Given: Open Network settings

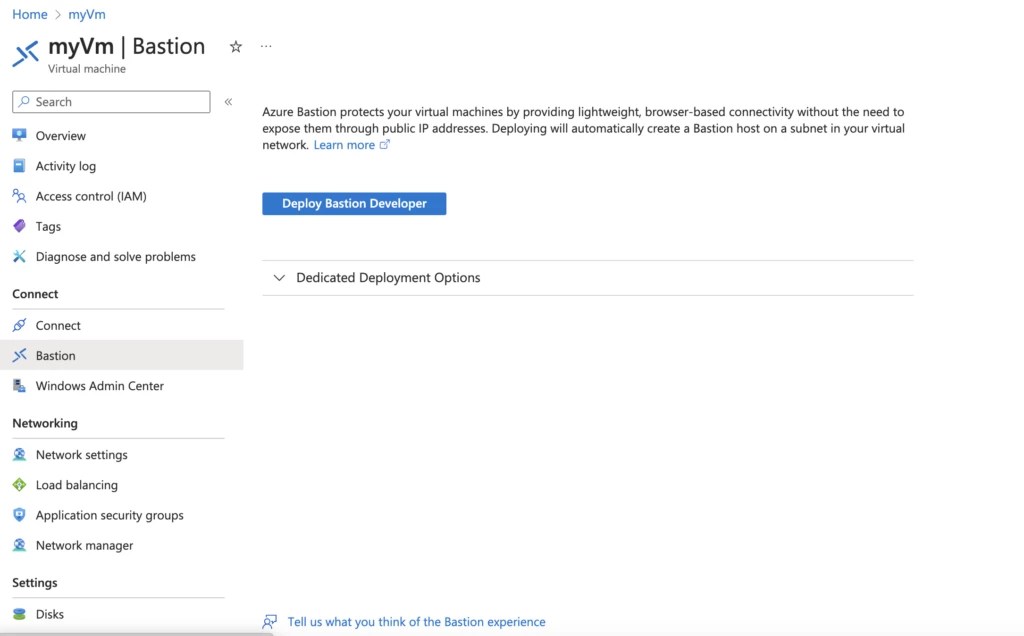Looking at the screenshot, I should coord(81,454).
